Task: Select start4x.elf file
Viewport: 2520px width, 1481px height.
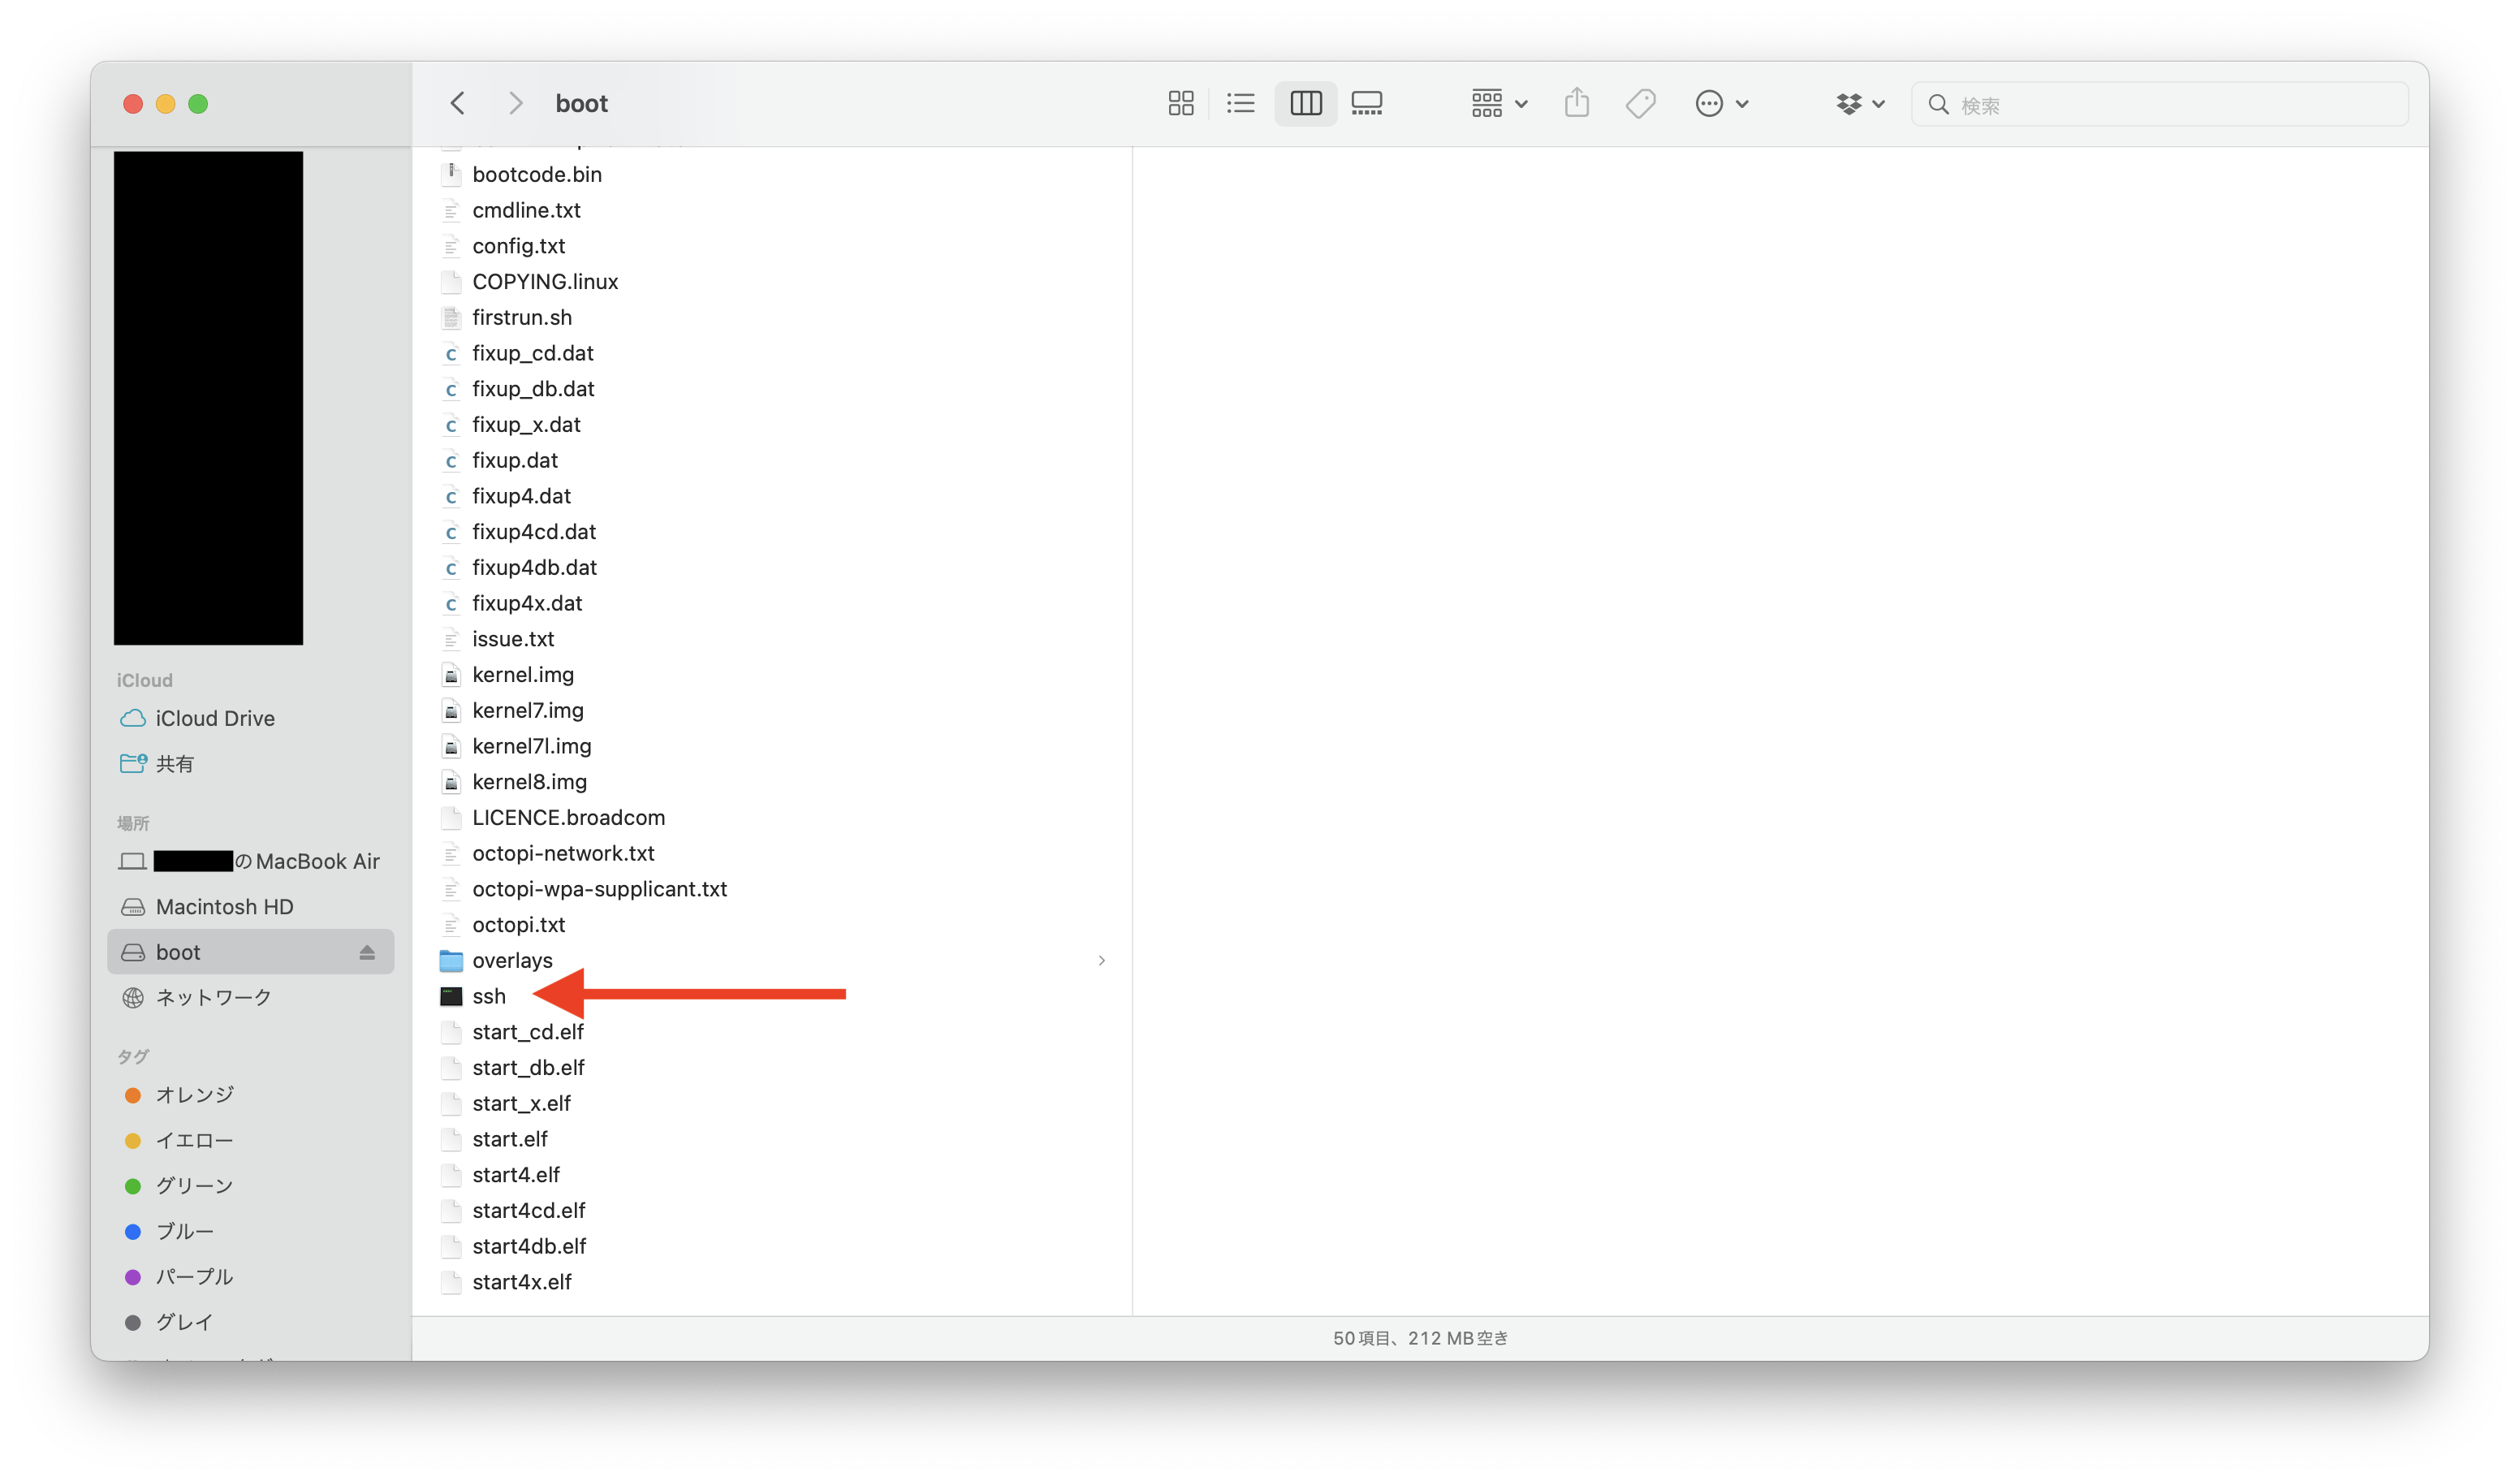Action: 522,1281
